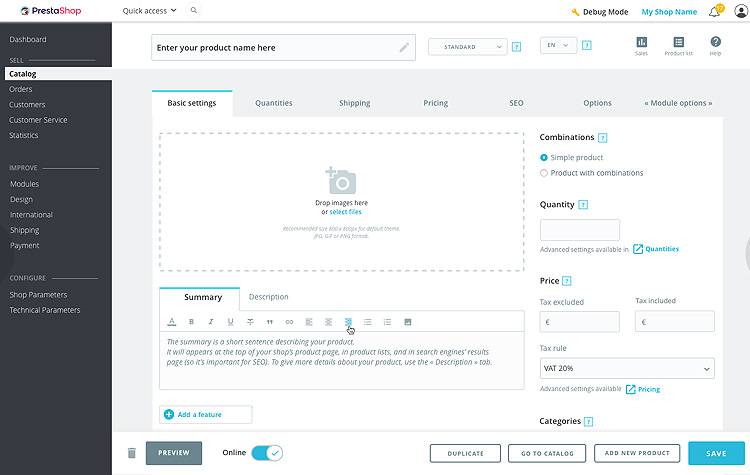This screenshot has width=750, height=475.
Task: Toggle strikethrough formatting in summary editor
Action: [250, 322]
